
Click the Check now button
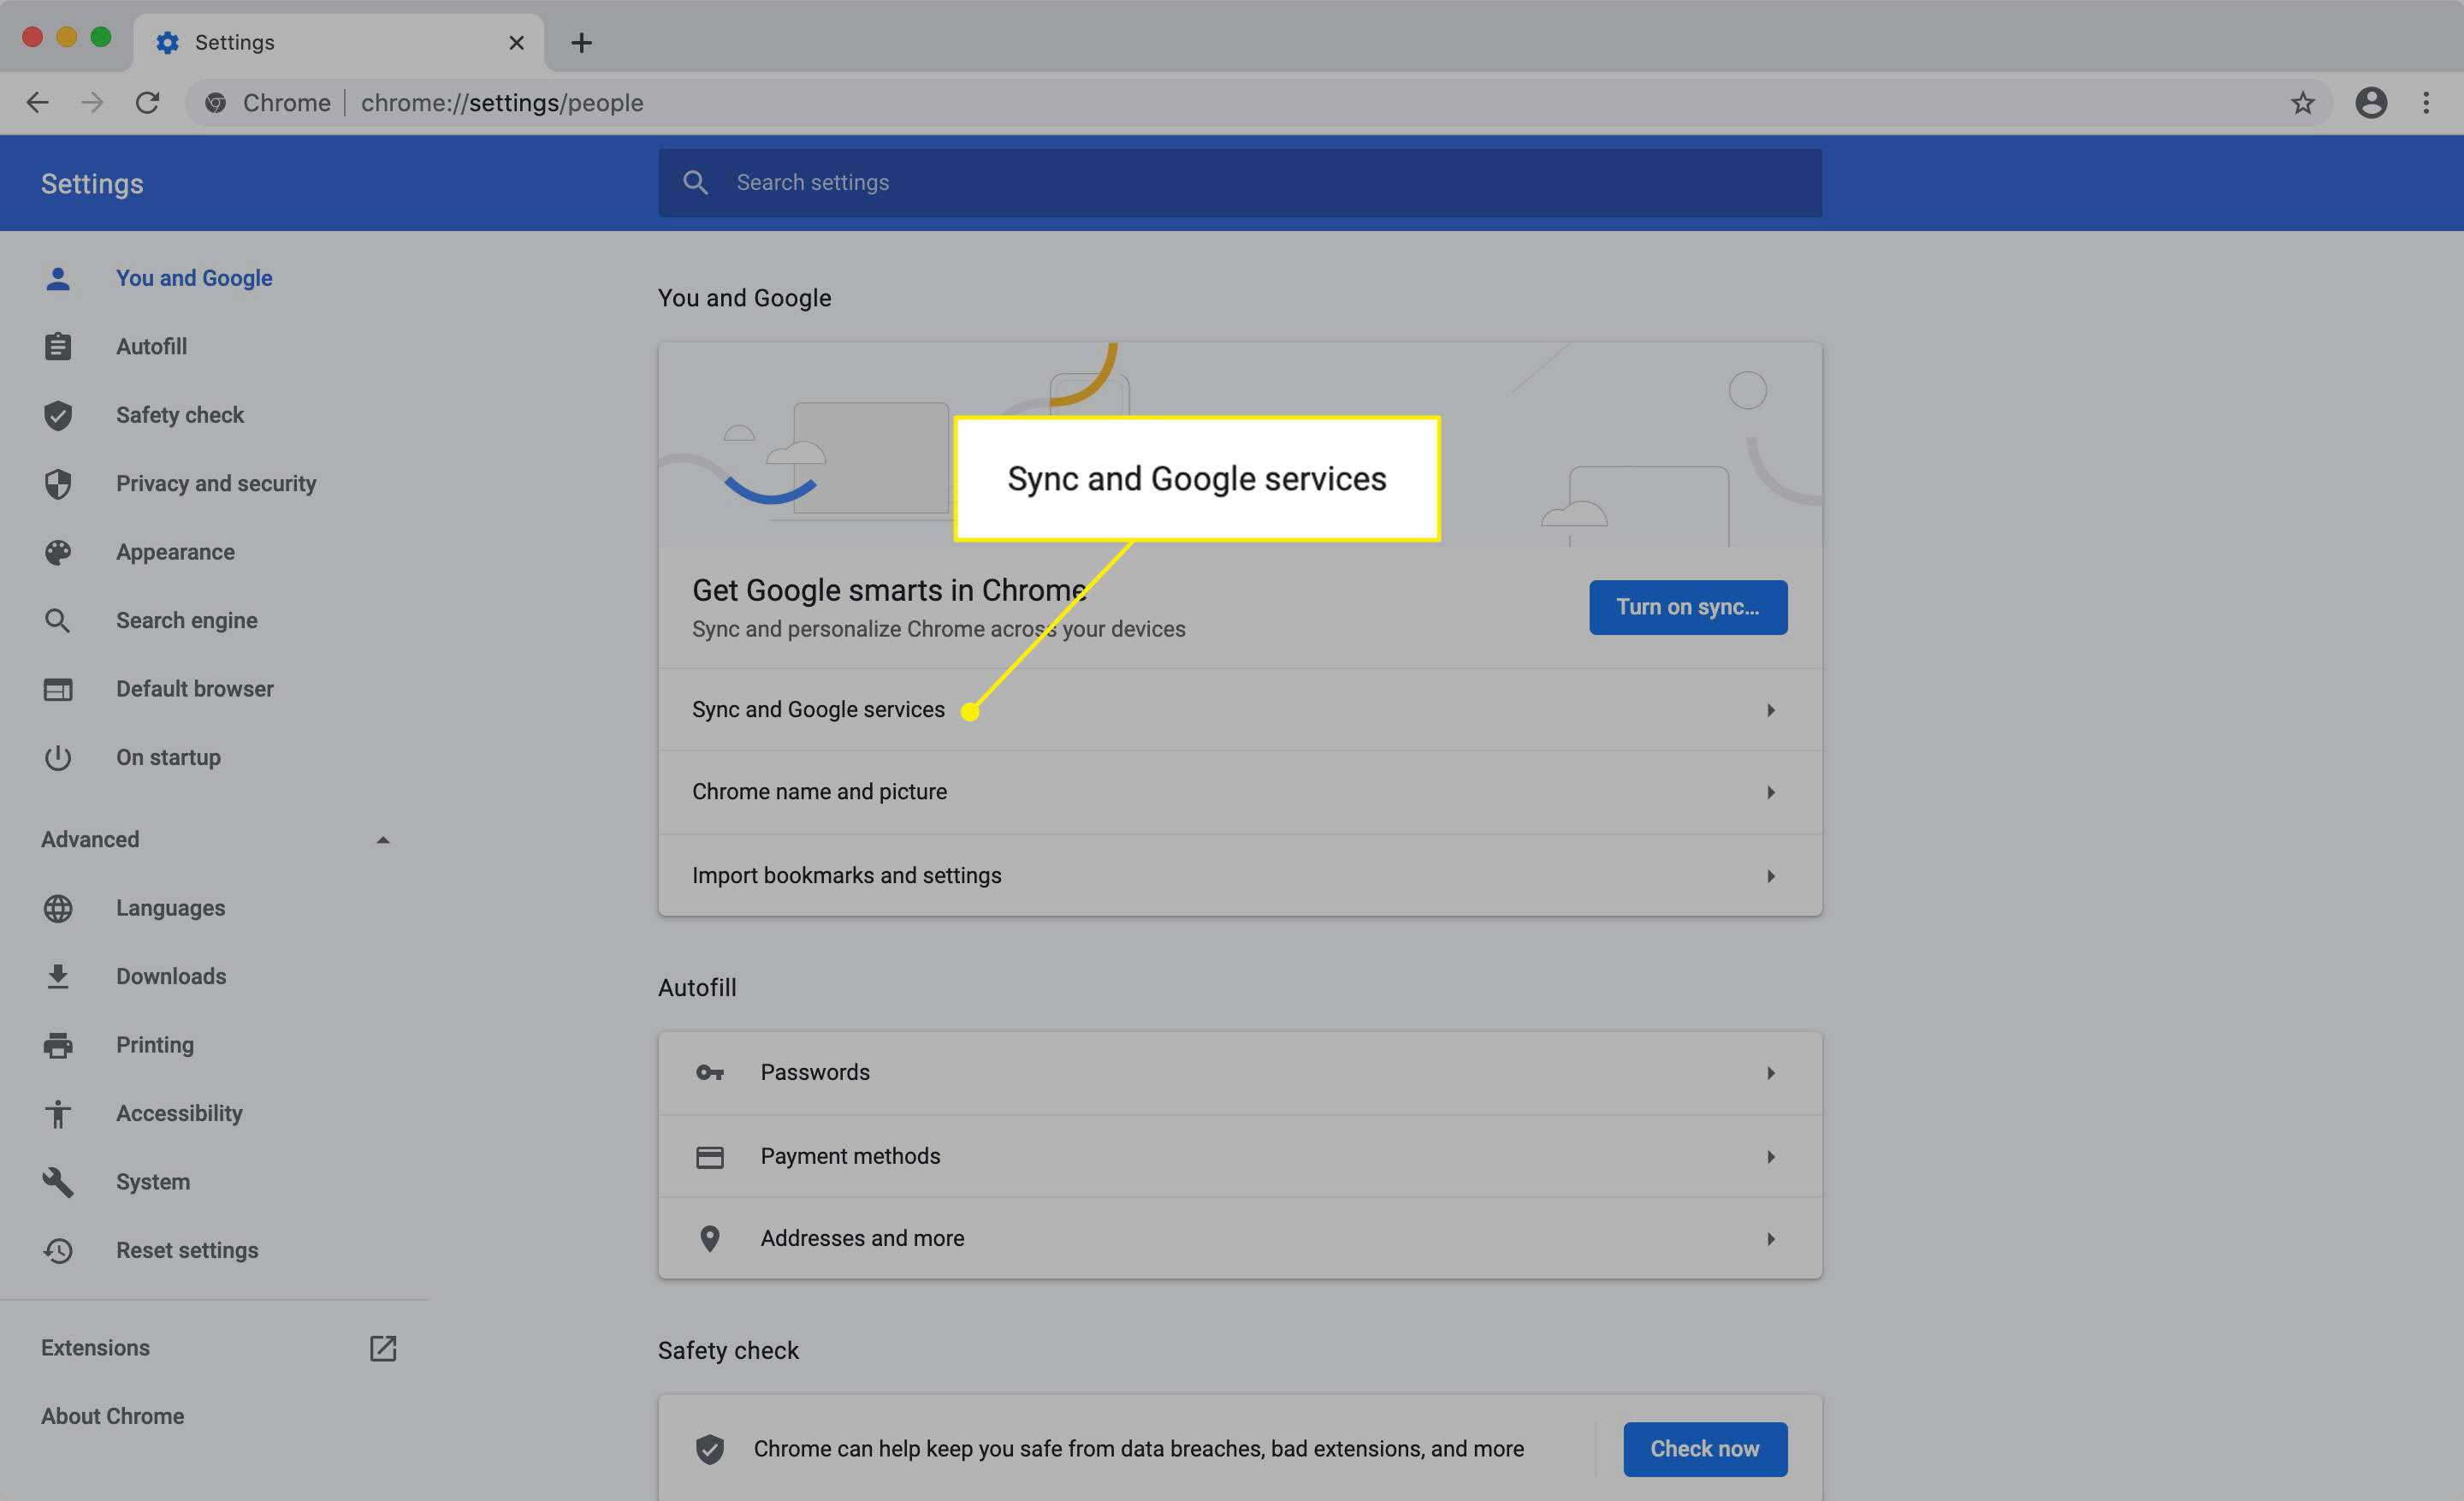1705,1449
